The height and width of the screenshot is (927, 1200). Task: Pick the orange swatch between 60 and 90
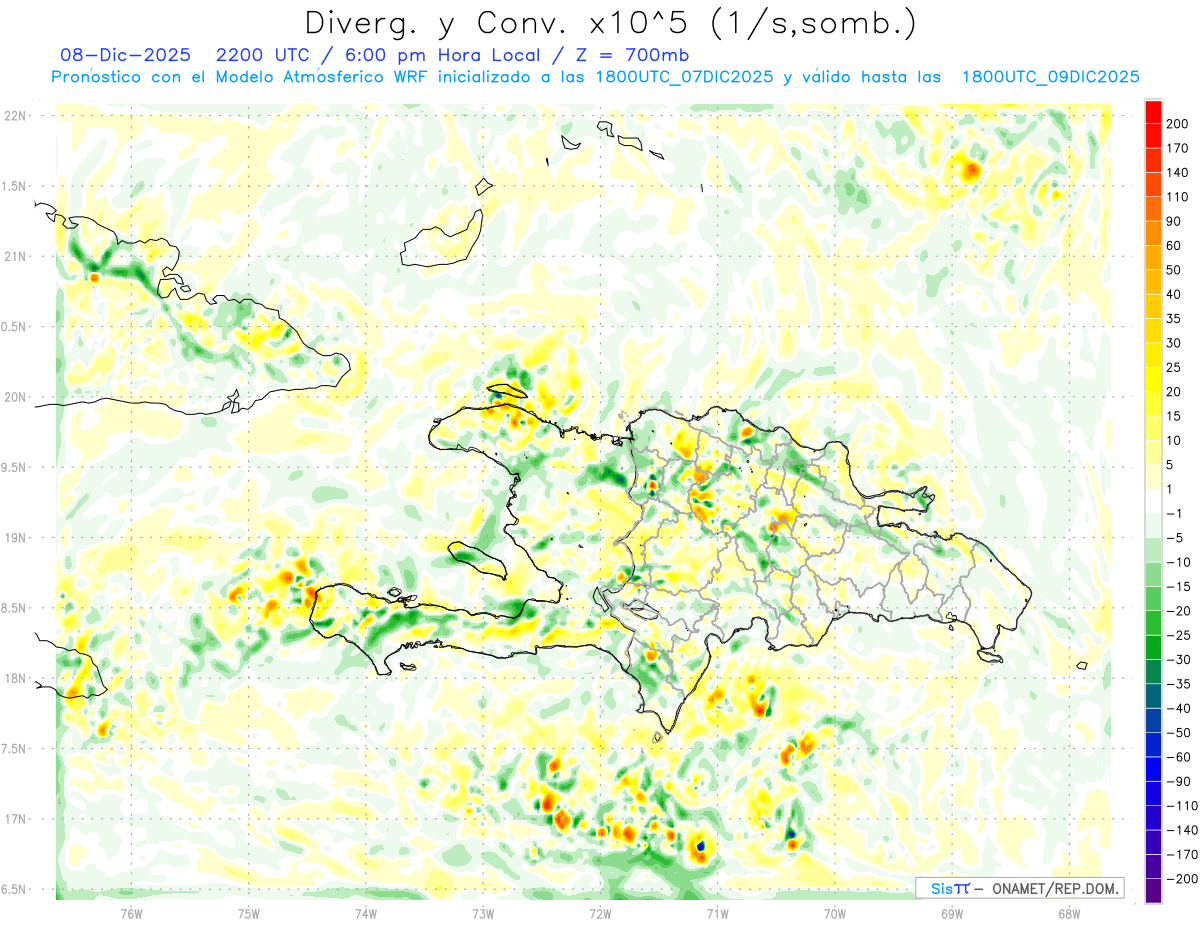[x=1153, y=234]
